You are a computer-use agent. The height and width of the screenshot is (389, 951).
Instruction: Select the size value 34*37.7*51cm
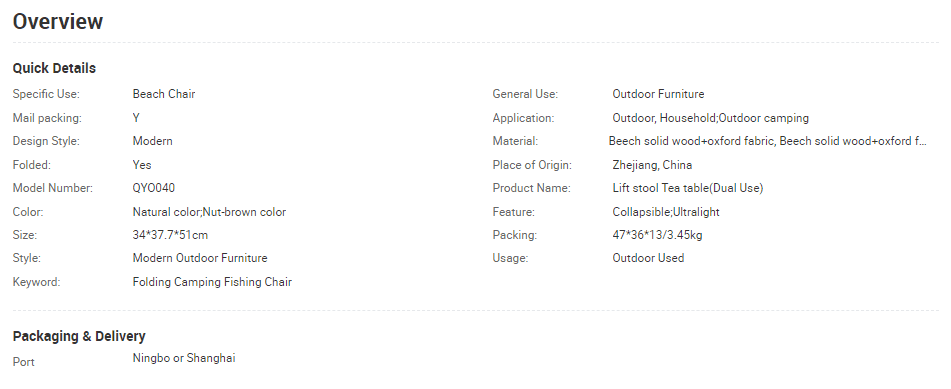(170, 235)
